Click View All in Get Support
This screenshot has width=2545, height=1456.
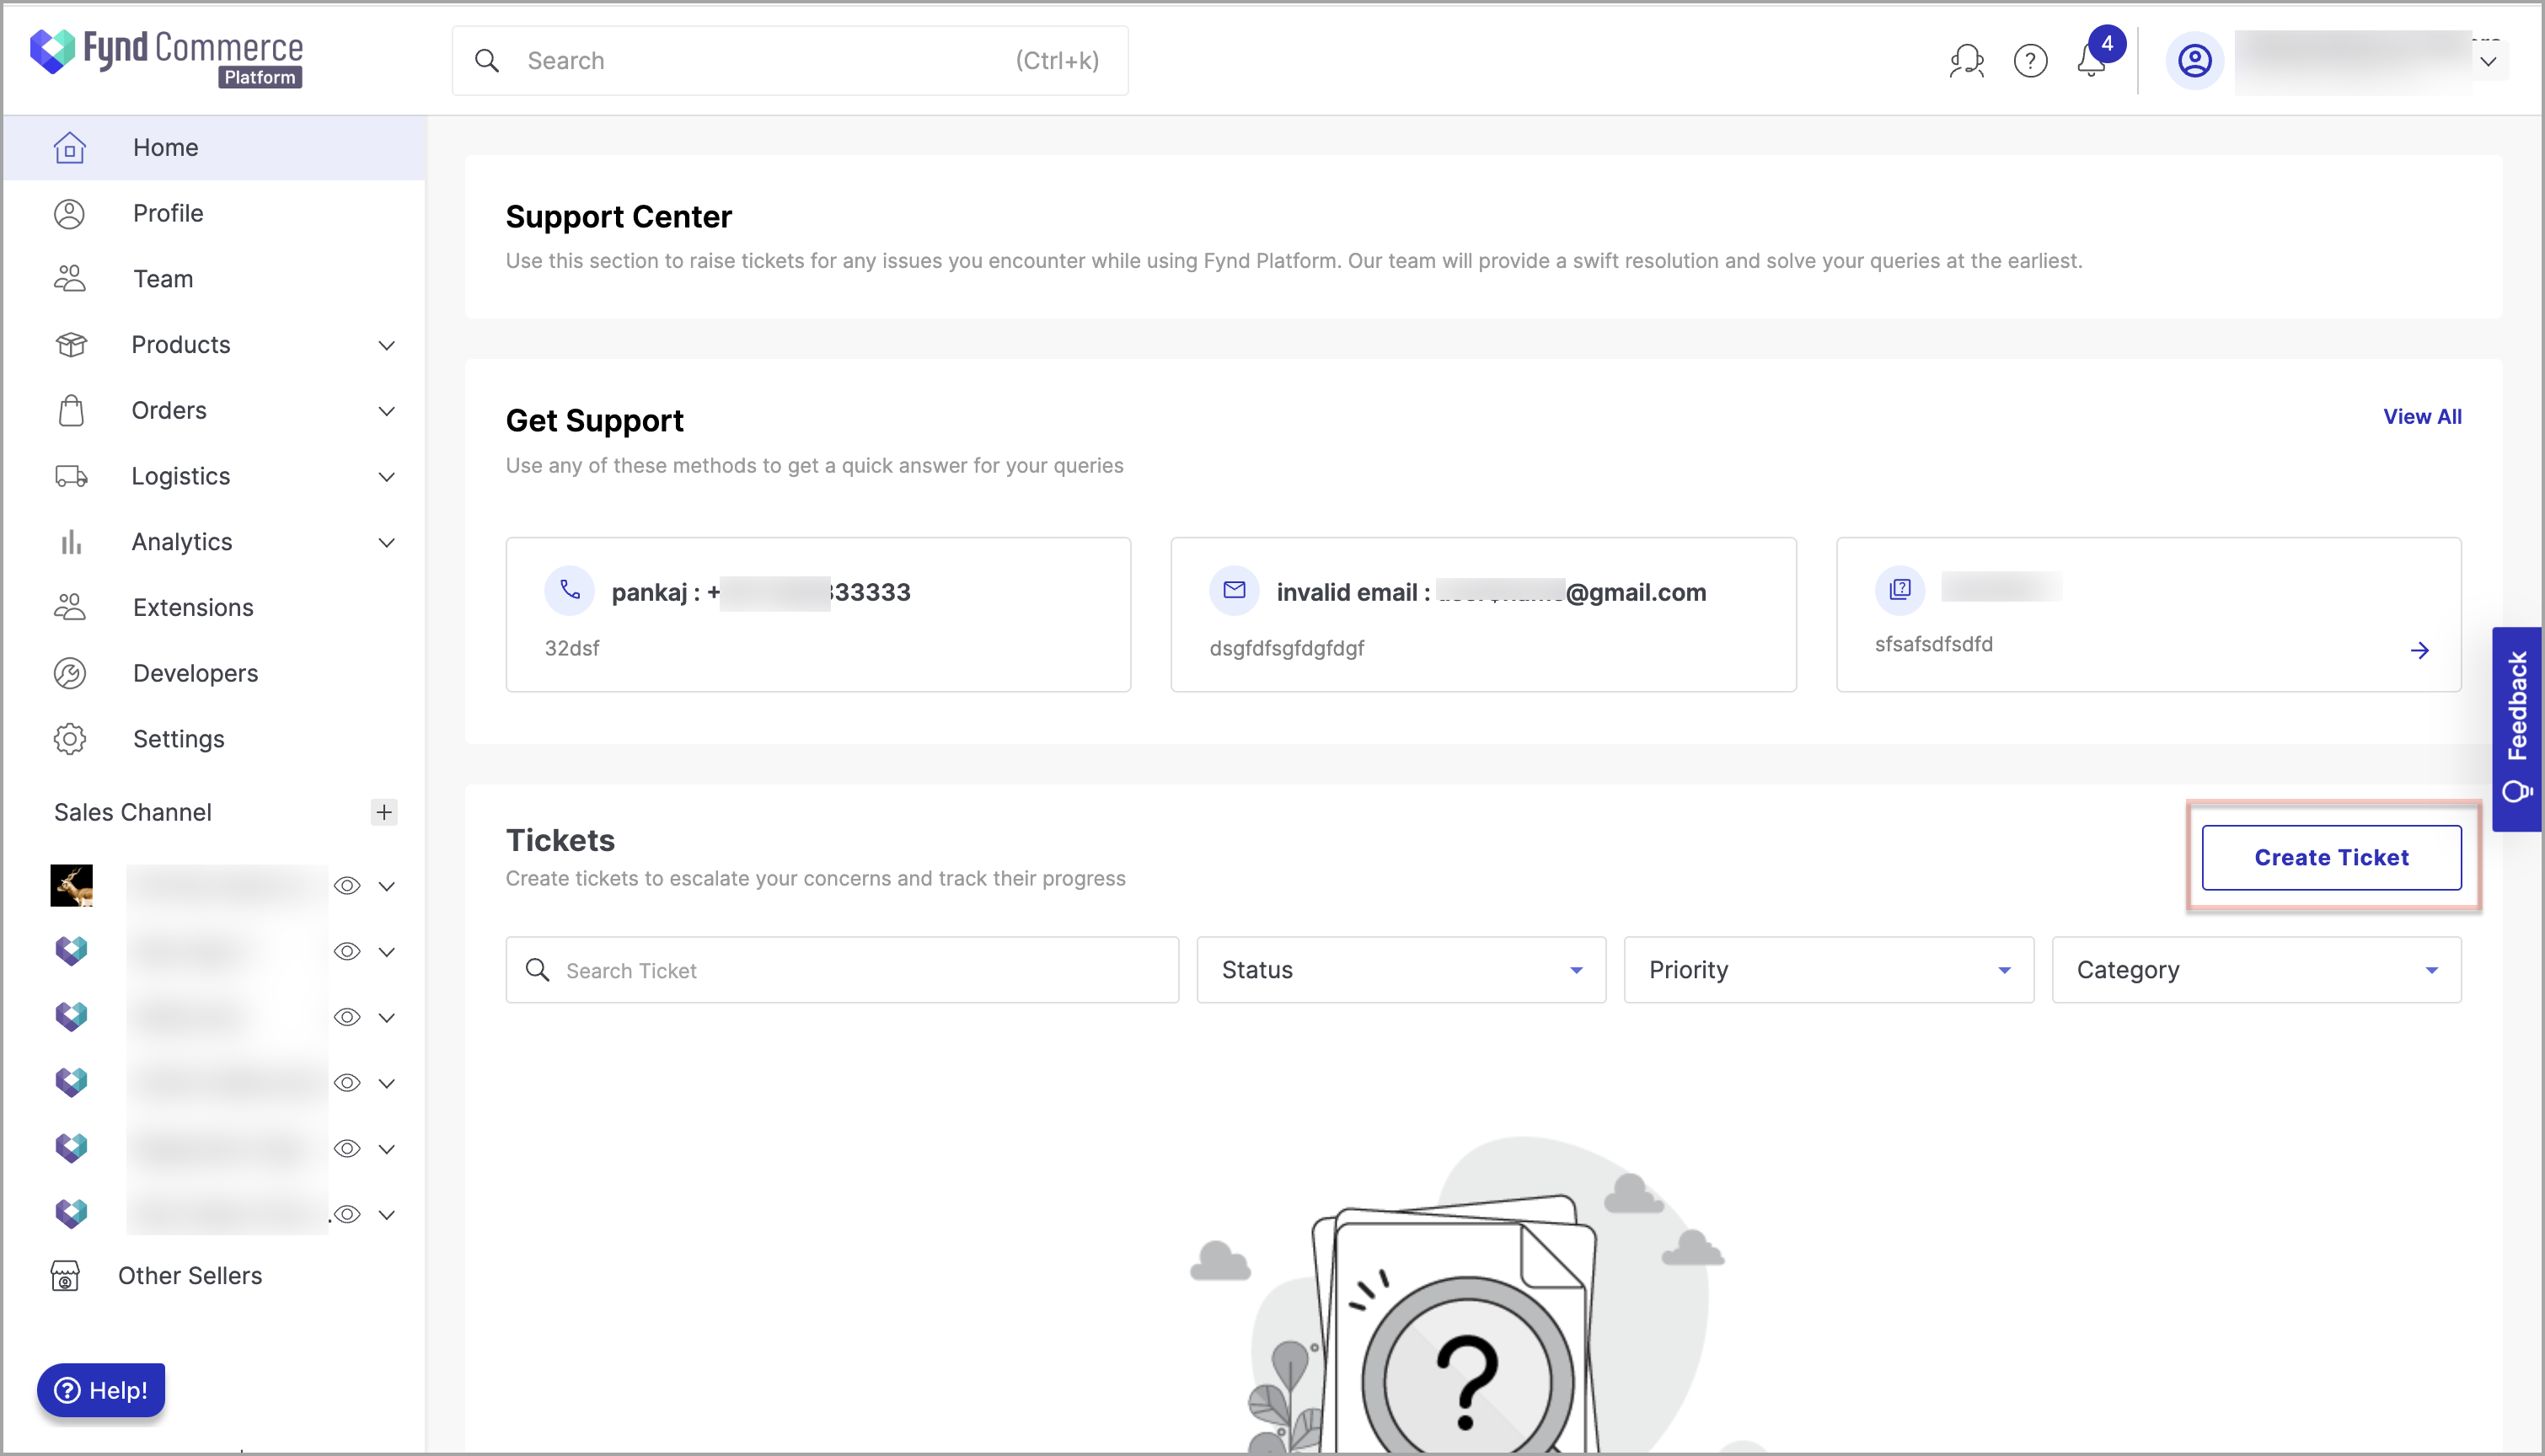pos(2422,417)
